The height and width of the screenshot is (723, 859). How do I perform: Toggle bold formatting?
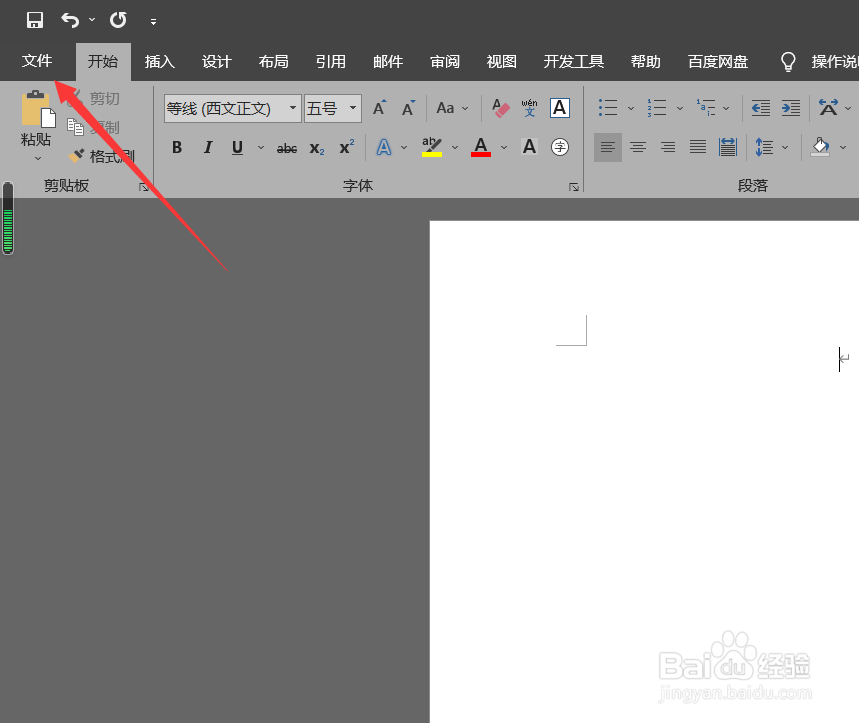(176, 147)
